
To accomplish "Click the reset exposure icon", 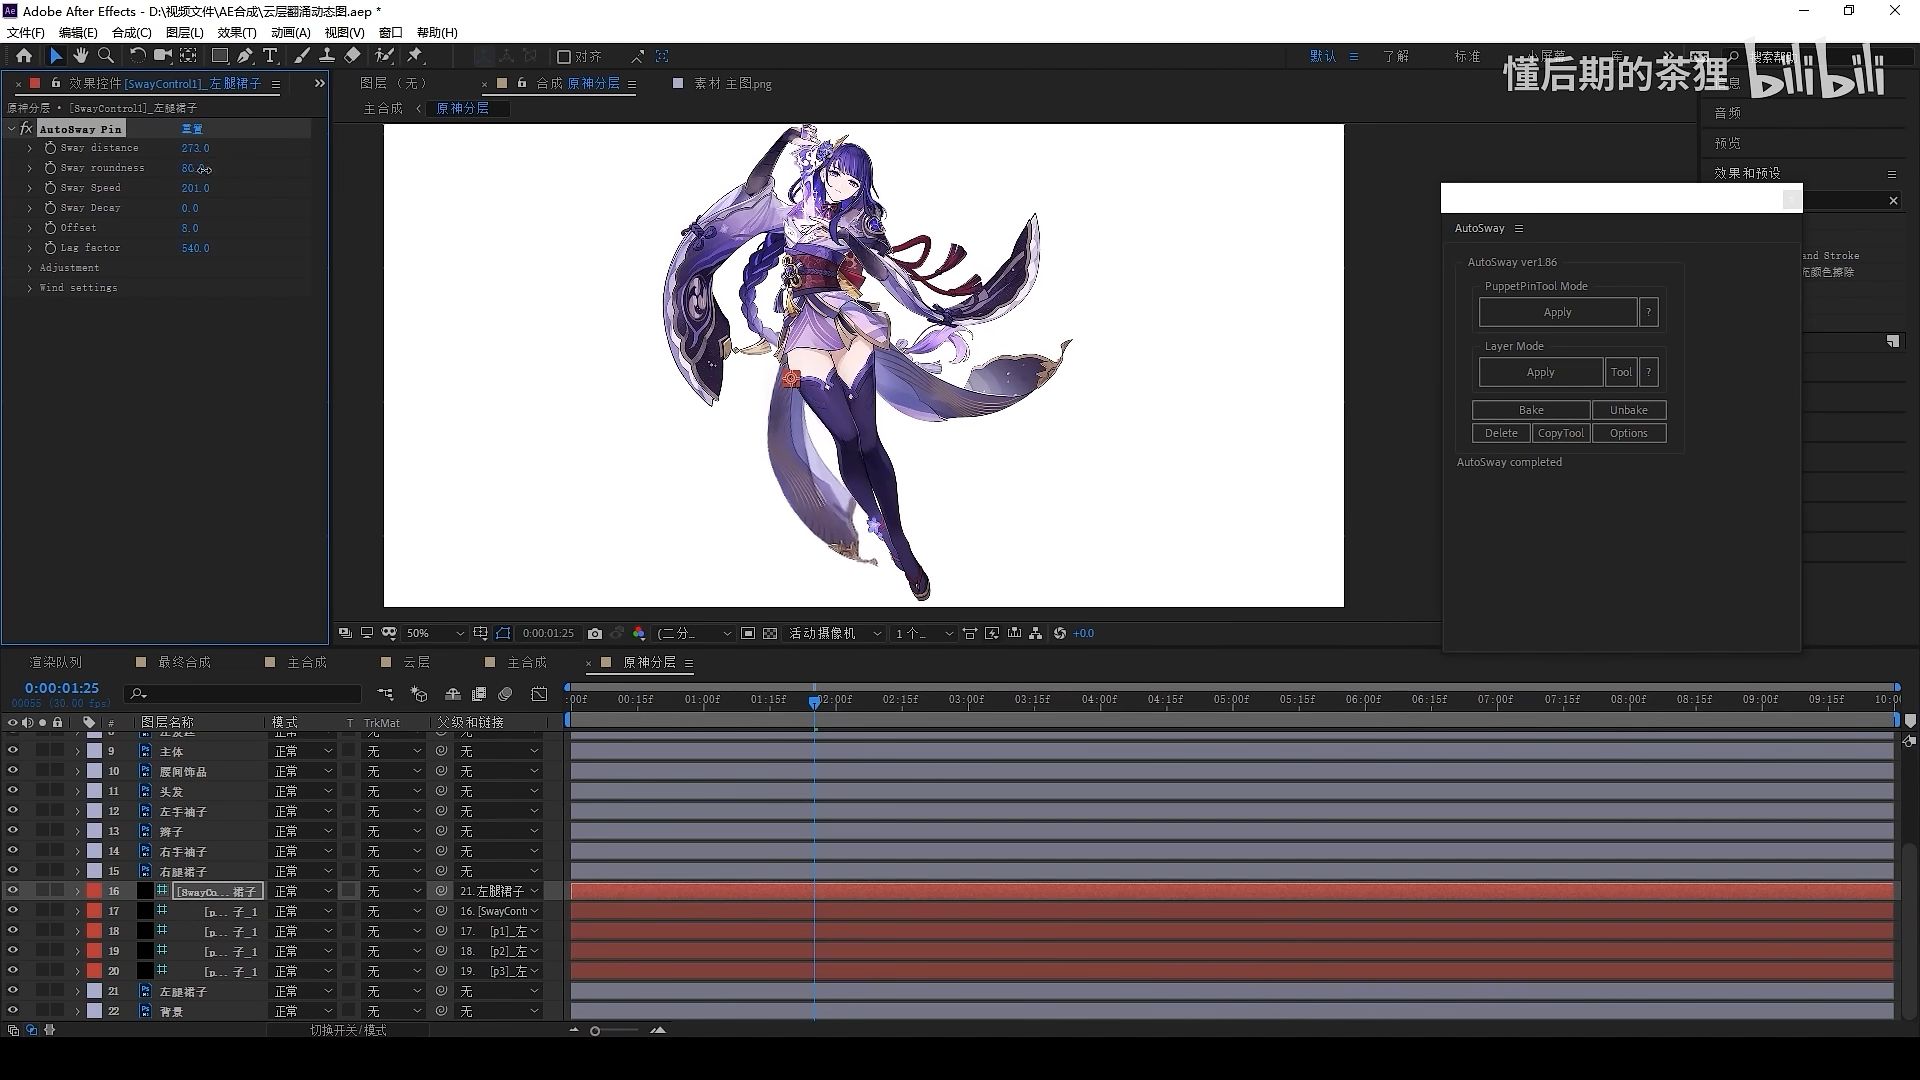I will (x=1060, y=633).
